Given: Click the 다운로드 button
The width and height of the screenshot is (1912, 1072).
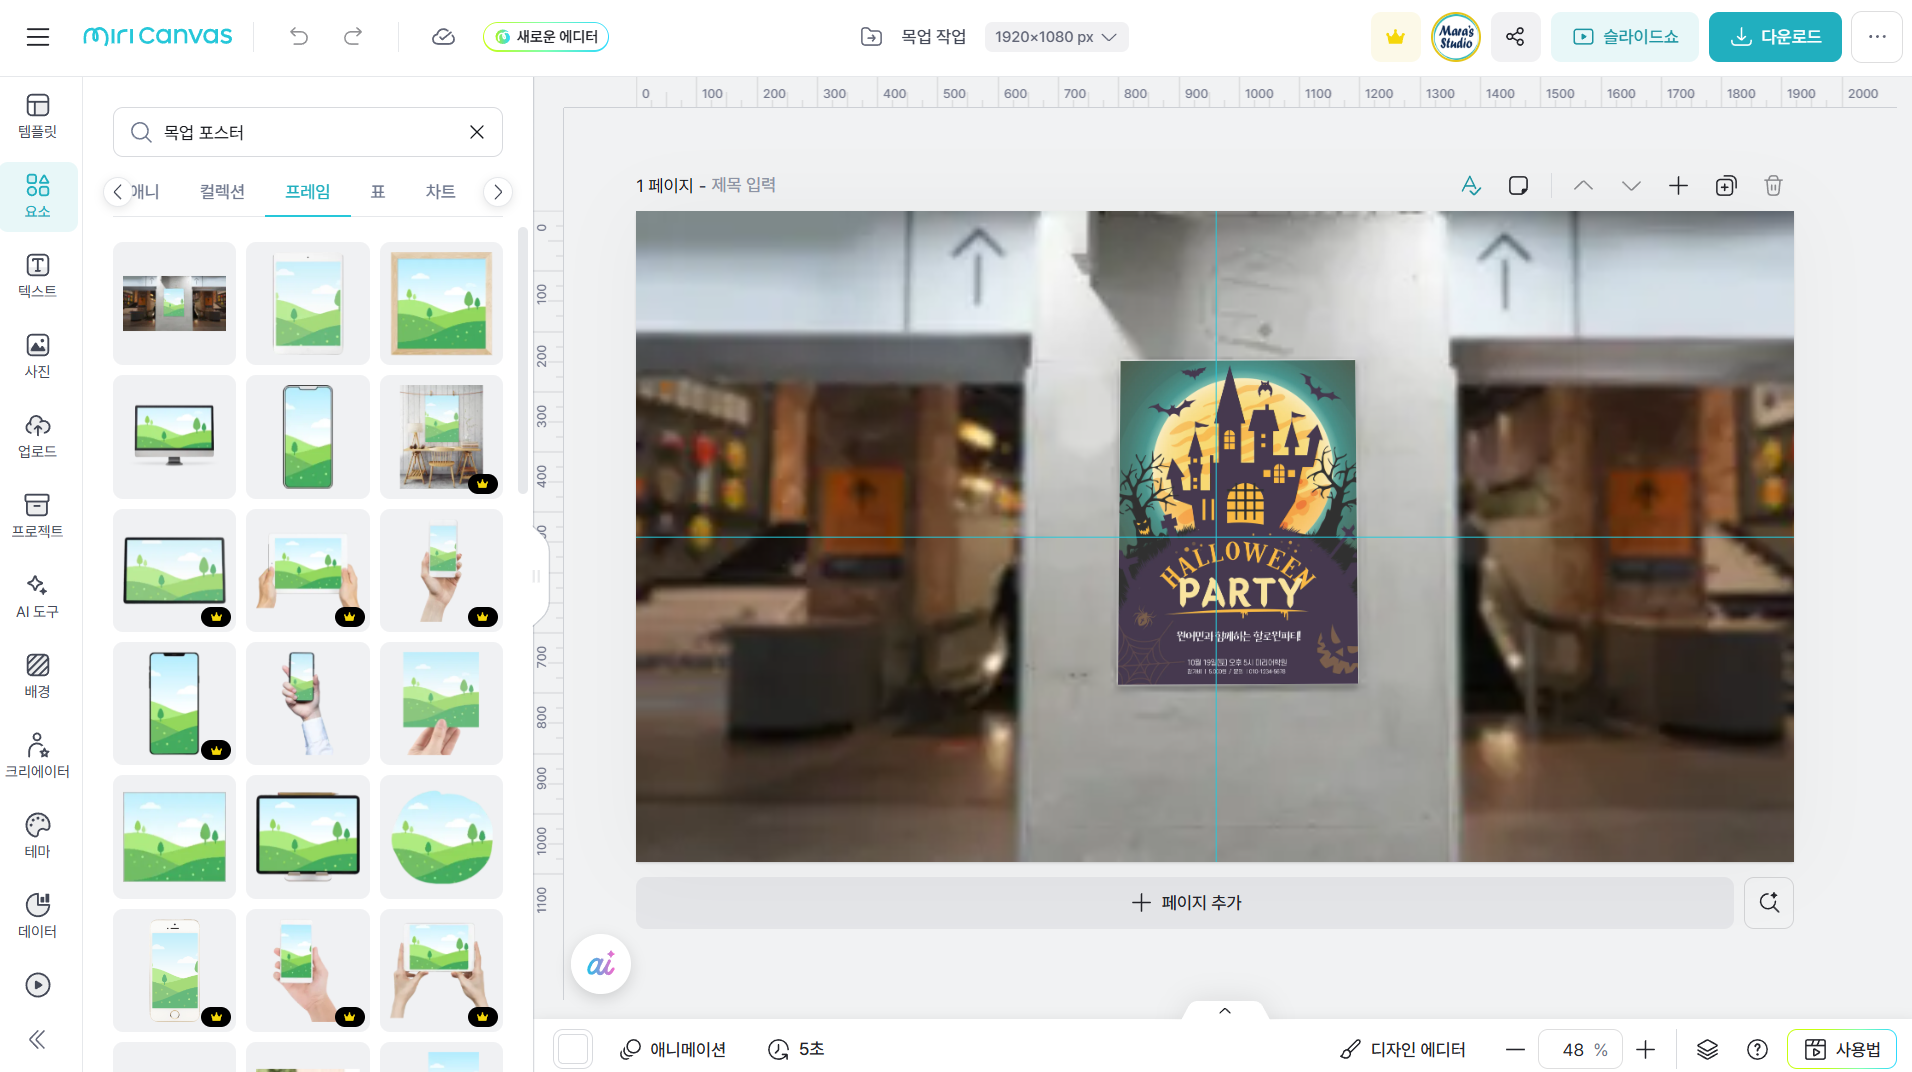Looking at the screenshot, I should (x=1775, y=37).
